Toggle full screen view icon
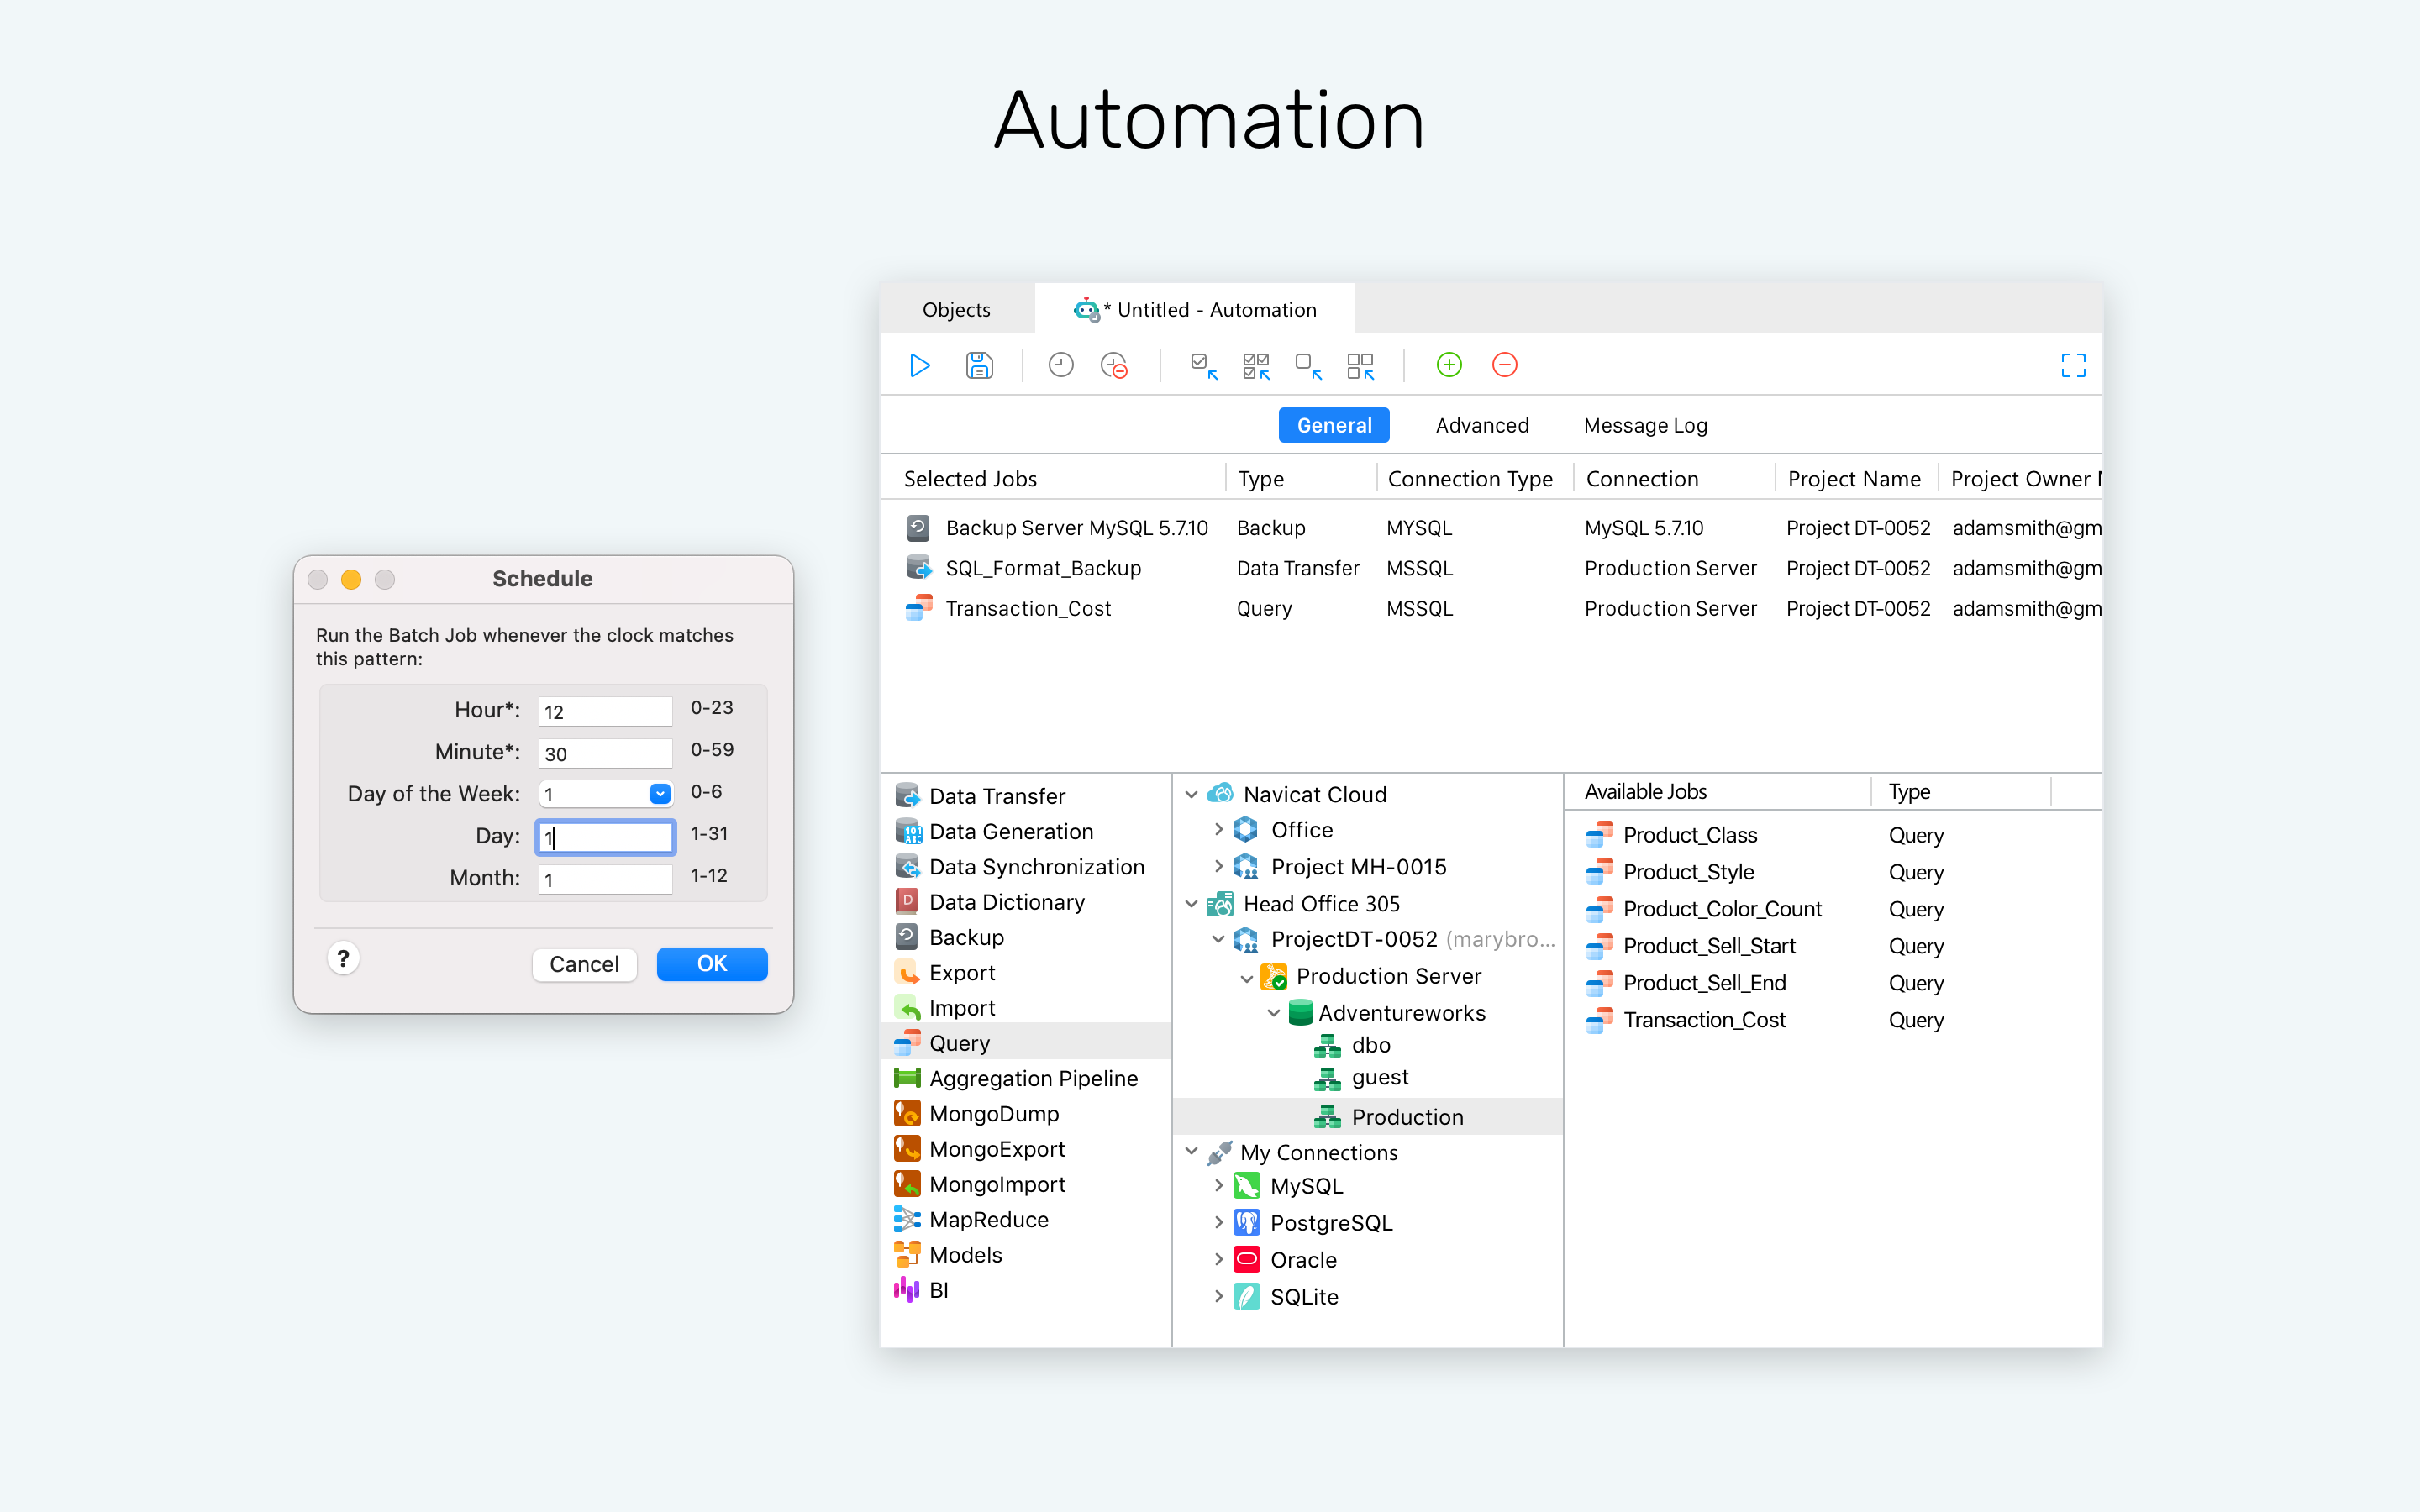This screenshot has height=1512, width=2420. 2073,366
